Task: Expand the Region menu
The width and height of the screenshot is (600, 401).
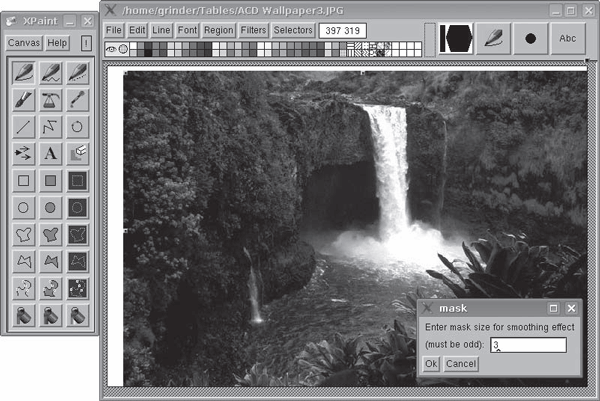Action: click(218, 30)
